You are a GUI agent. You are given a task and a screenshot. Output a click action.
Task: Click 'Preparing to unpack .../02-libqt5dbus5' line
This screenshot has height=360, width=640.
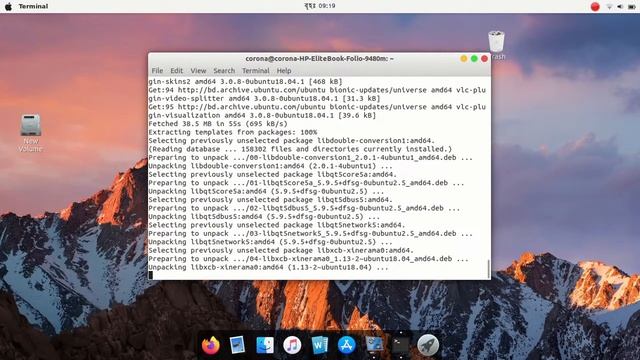tap(304, 208)
